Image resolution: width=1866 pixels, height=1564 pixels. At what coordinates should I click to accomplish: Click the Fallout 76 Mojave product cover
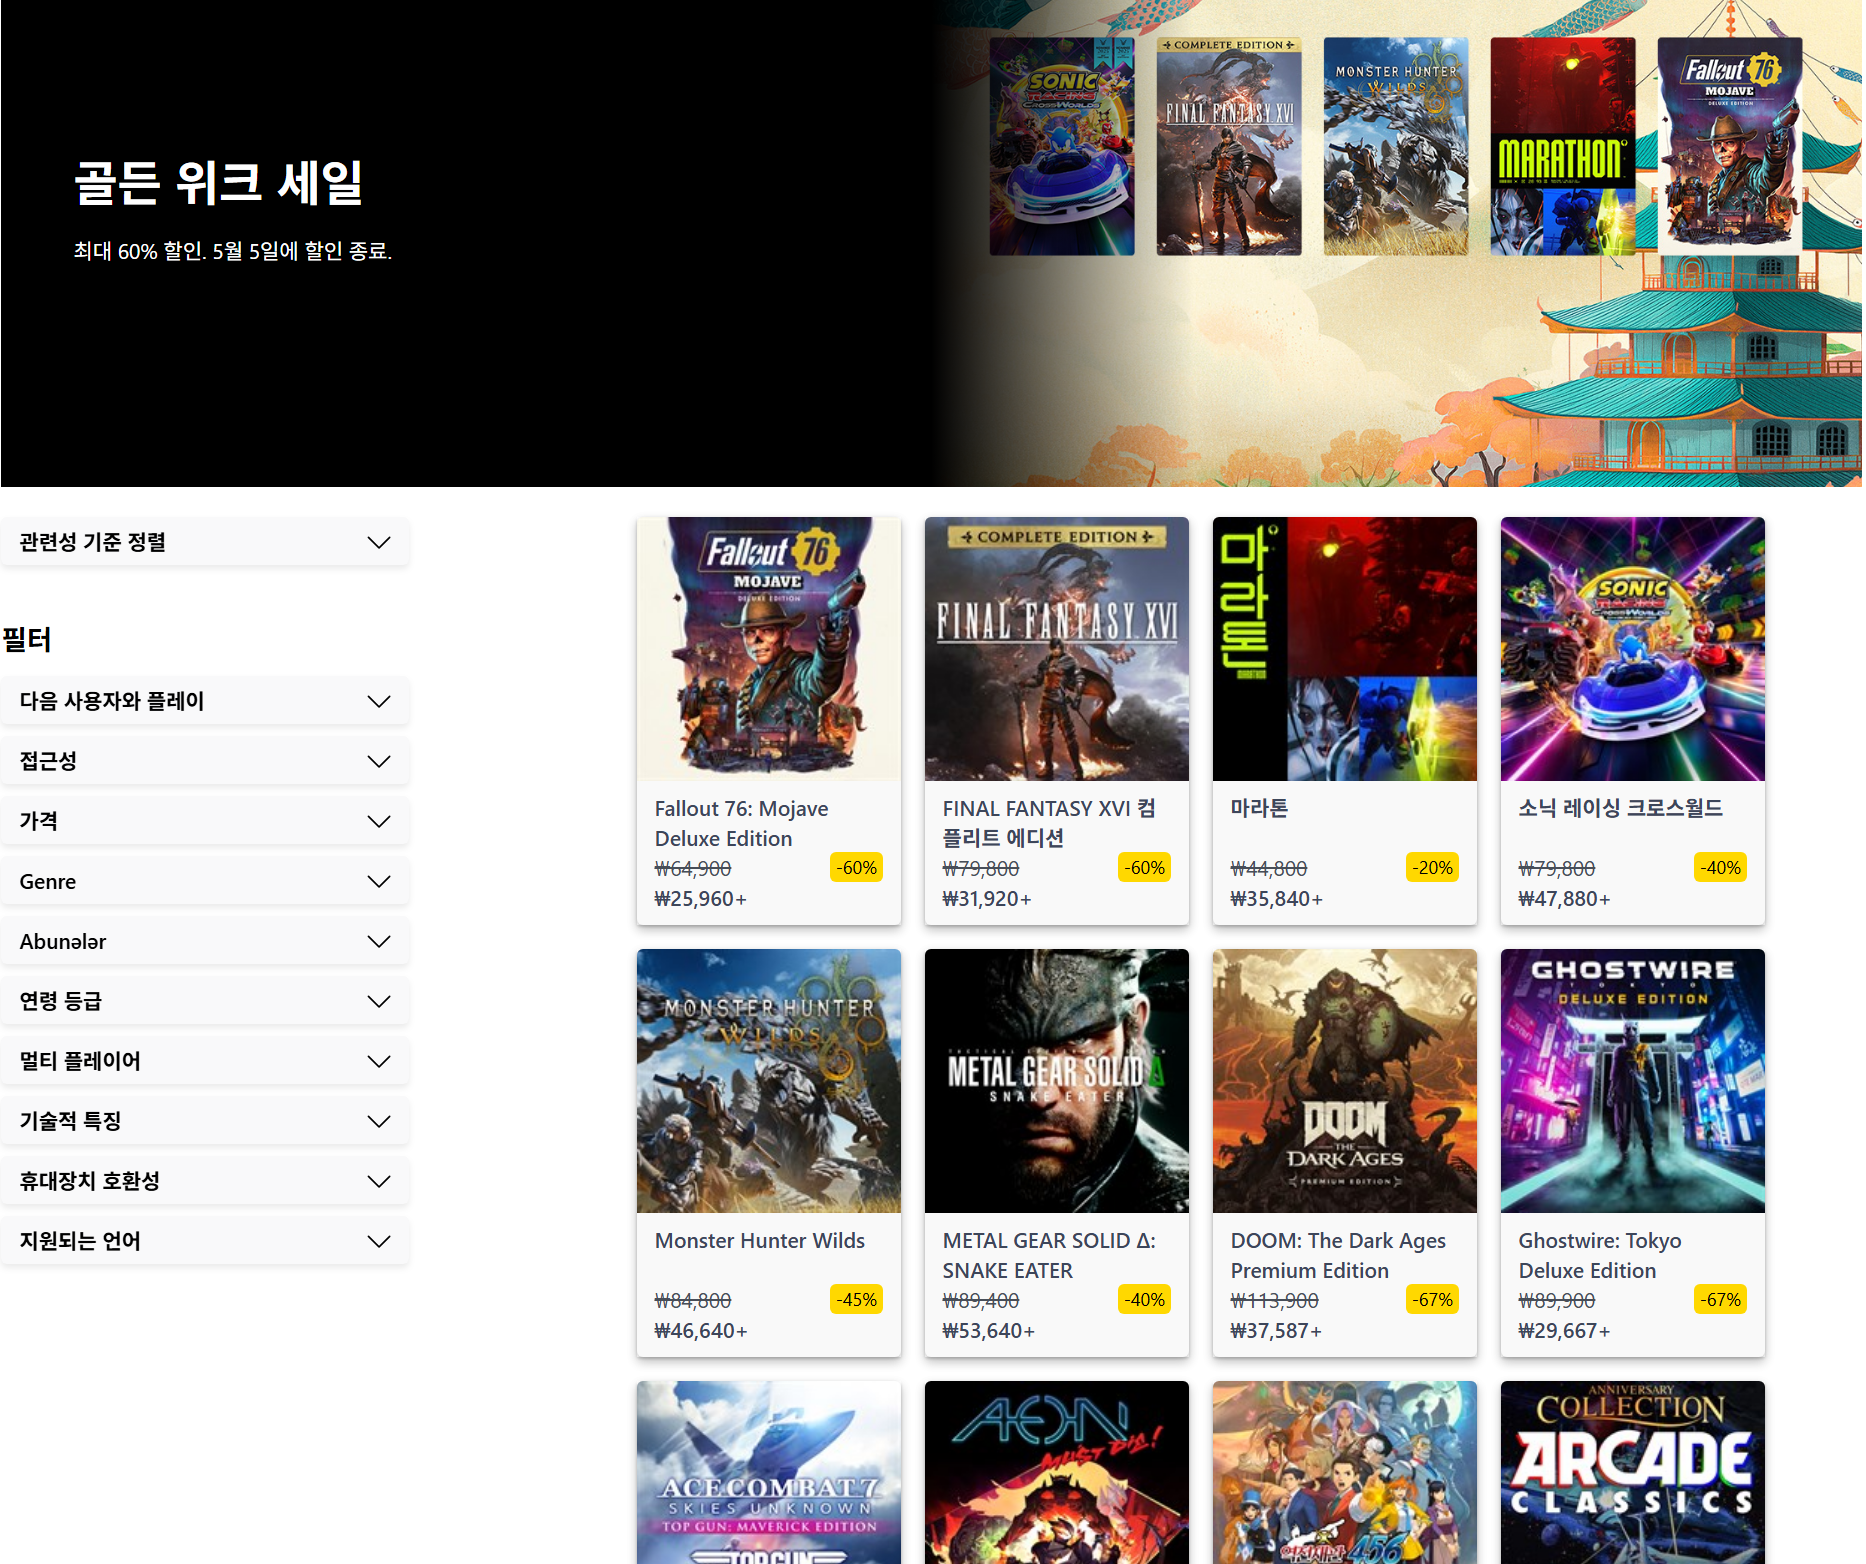coord(768,648)
